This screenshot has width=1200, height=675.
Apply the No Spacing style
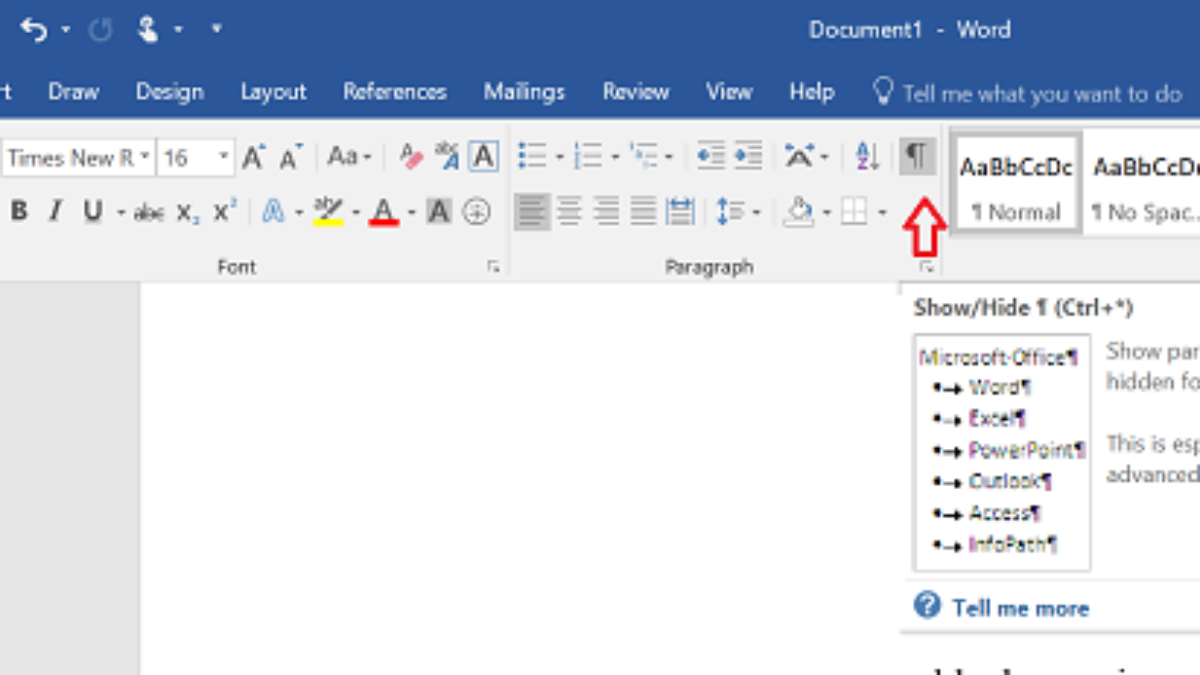click(1144, 184)
